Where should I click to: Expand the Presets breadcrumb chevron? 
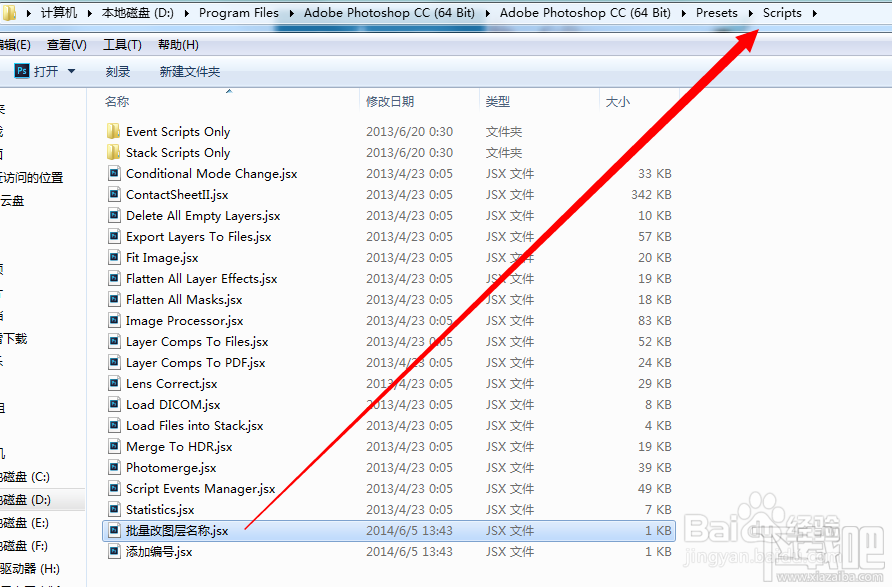coord(748,13)
